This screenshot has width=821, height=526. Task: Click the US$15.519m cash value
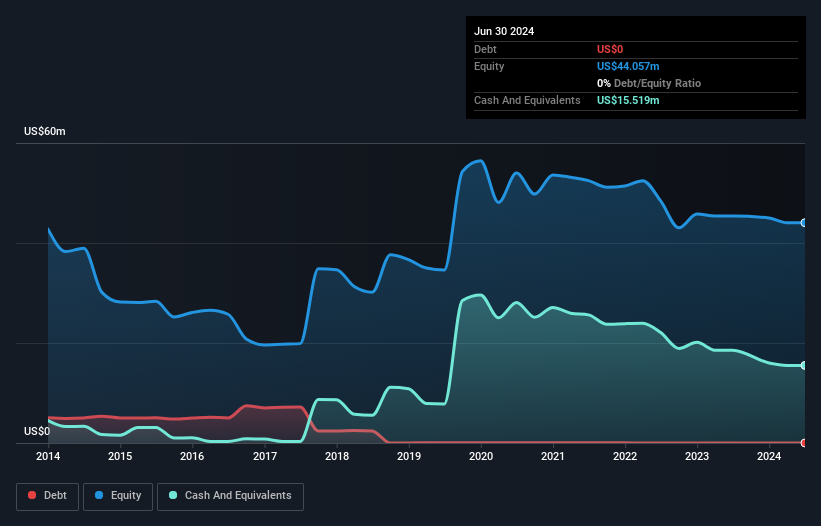(x=628, y=100)
